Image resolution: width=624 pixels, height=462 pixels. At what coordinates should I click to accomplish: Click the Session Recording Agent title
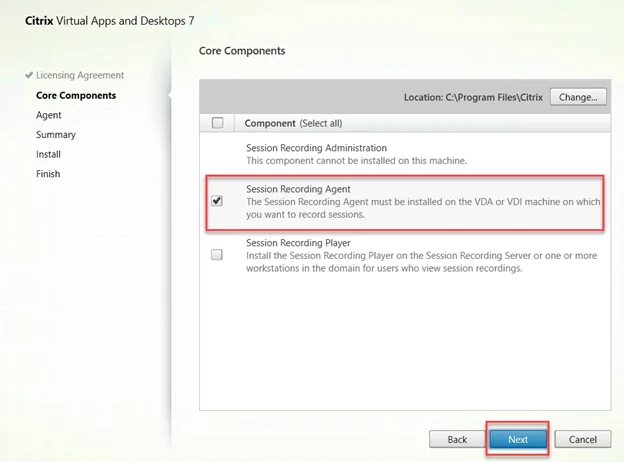[x=298, y=189]
